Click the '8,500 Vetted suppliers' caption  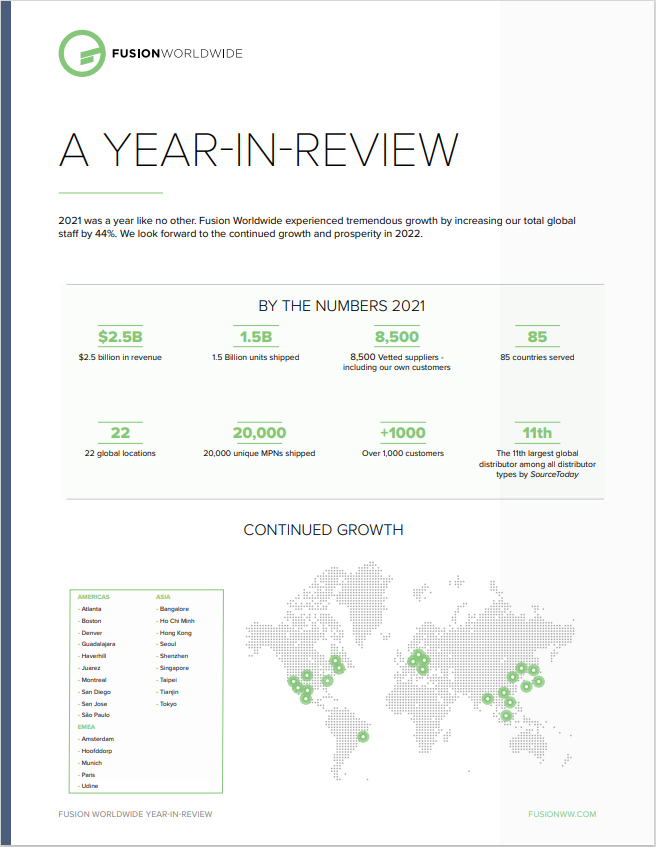coord(397,362)
